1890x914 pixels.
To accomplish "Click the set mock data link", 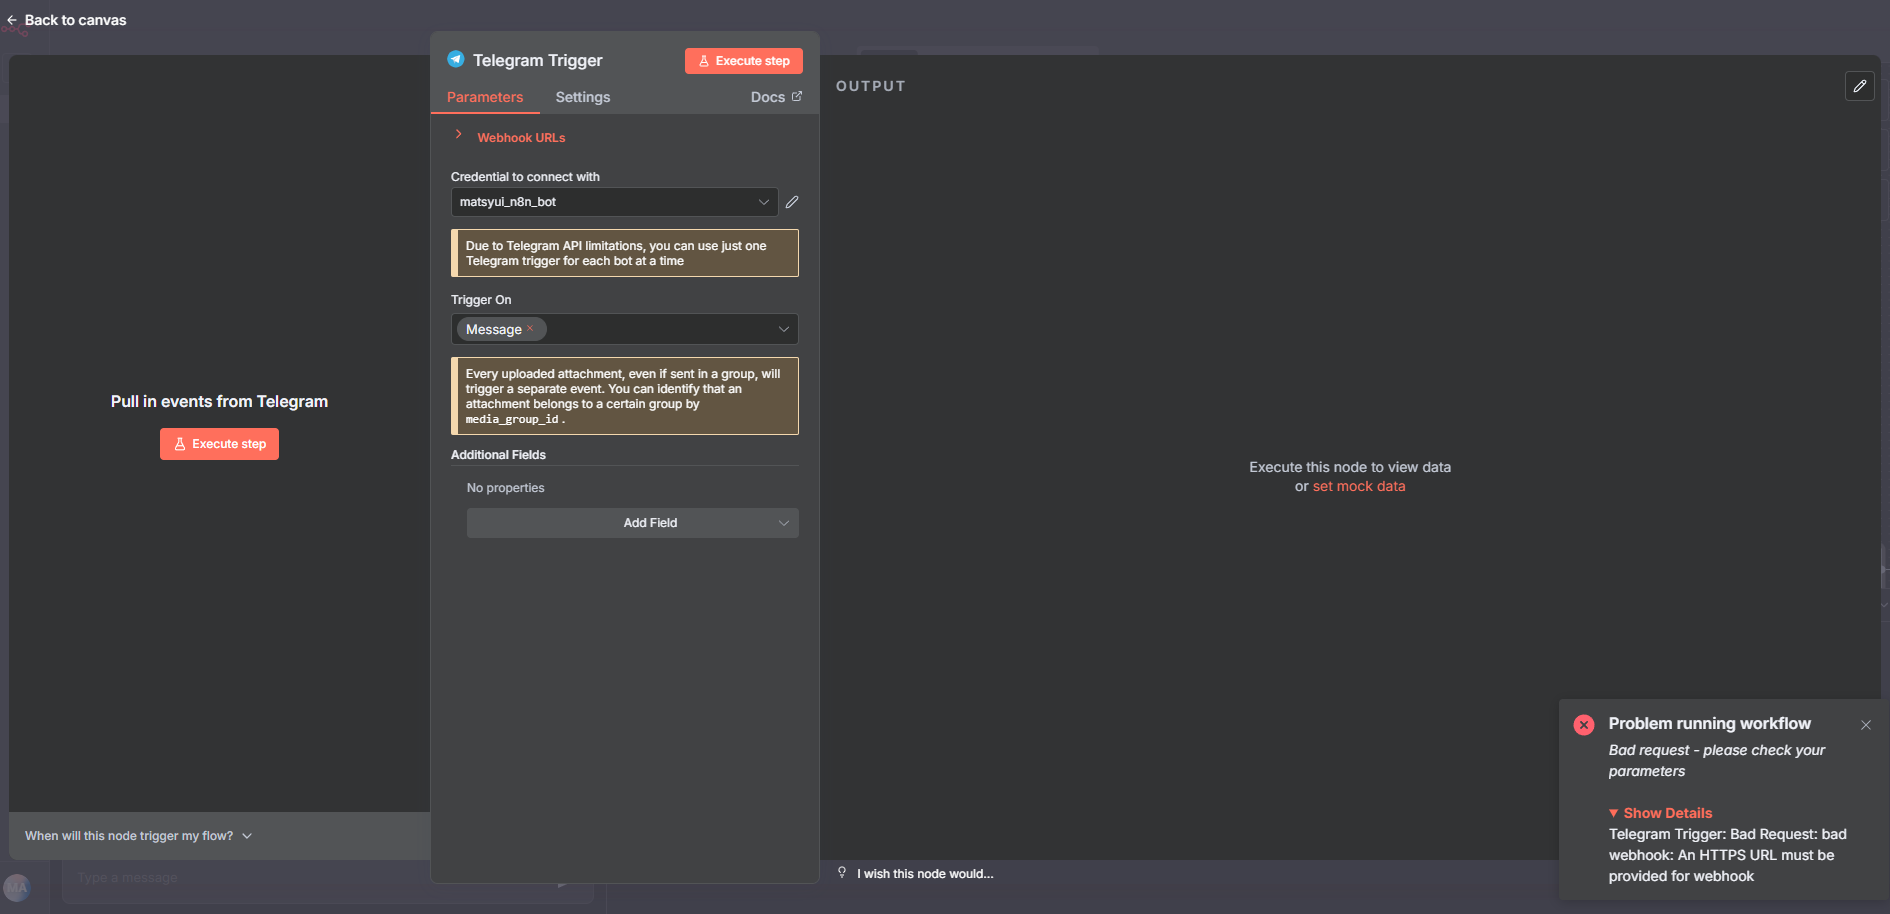I will click(x=1359, y=486).
